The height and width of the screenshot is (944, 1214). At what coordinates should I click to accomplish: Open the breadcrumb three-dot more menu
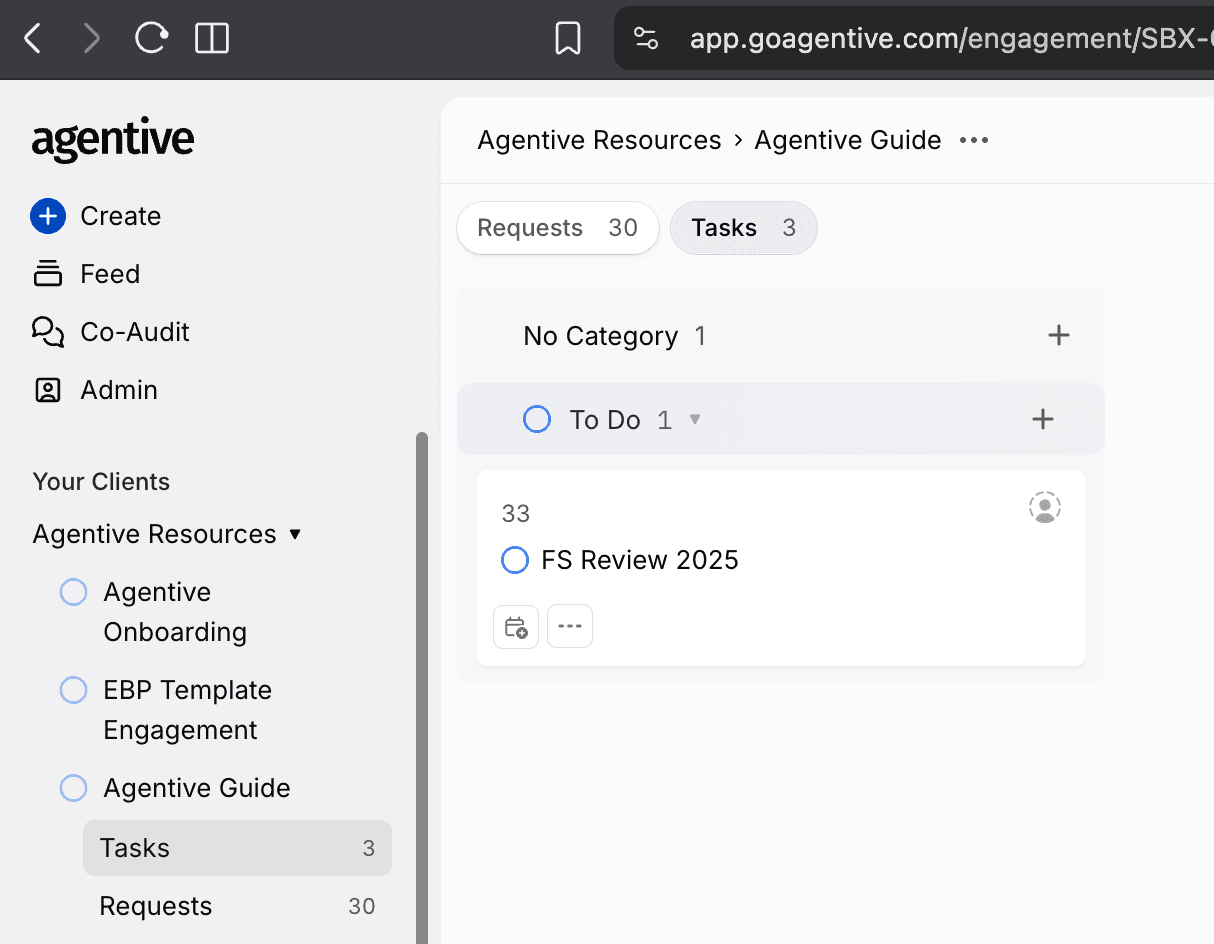coord(974,140)
